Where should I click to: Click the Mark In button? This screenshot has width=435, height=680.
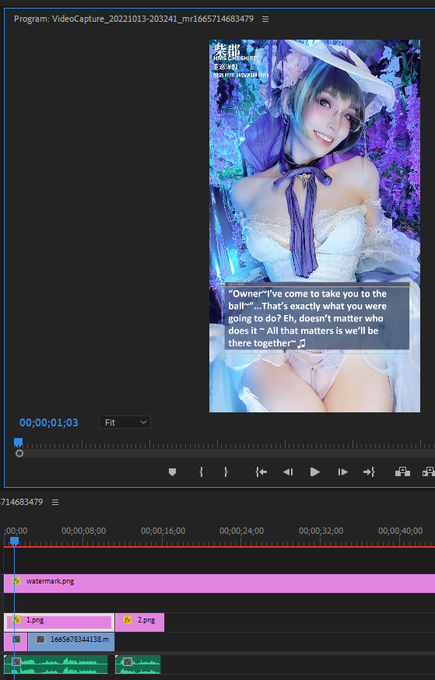pyautogui.click(x=201, y=472)
